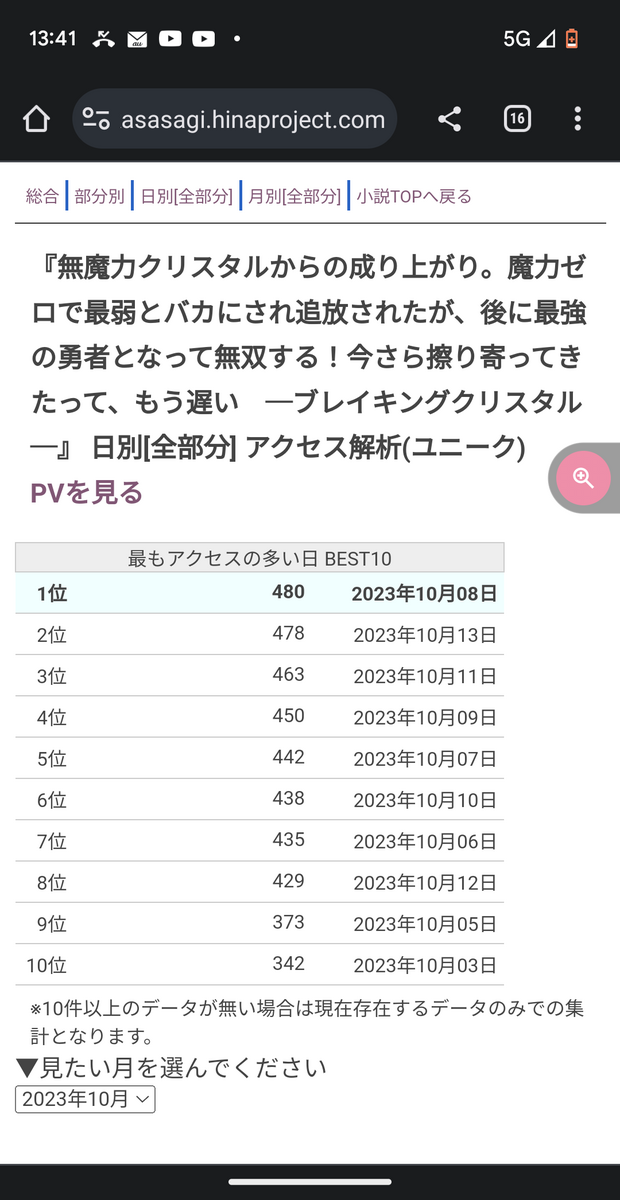This screenshot has width=620, height=1200.
Task: Open 月別[全部分] navigation link
Action: (295, 196)
